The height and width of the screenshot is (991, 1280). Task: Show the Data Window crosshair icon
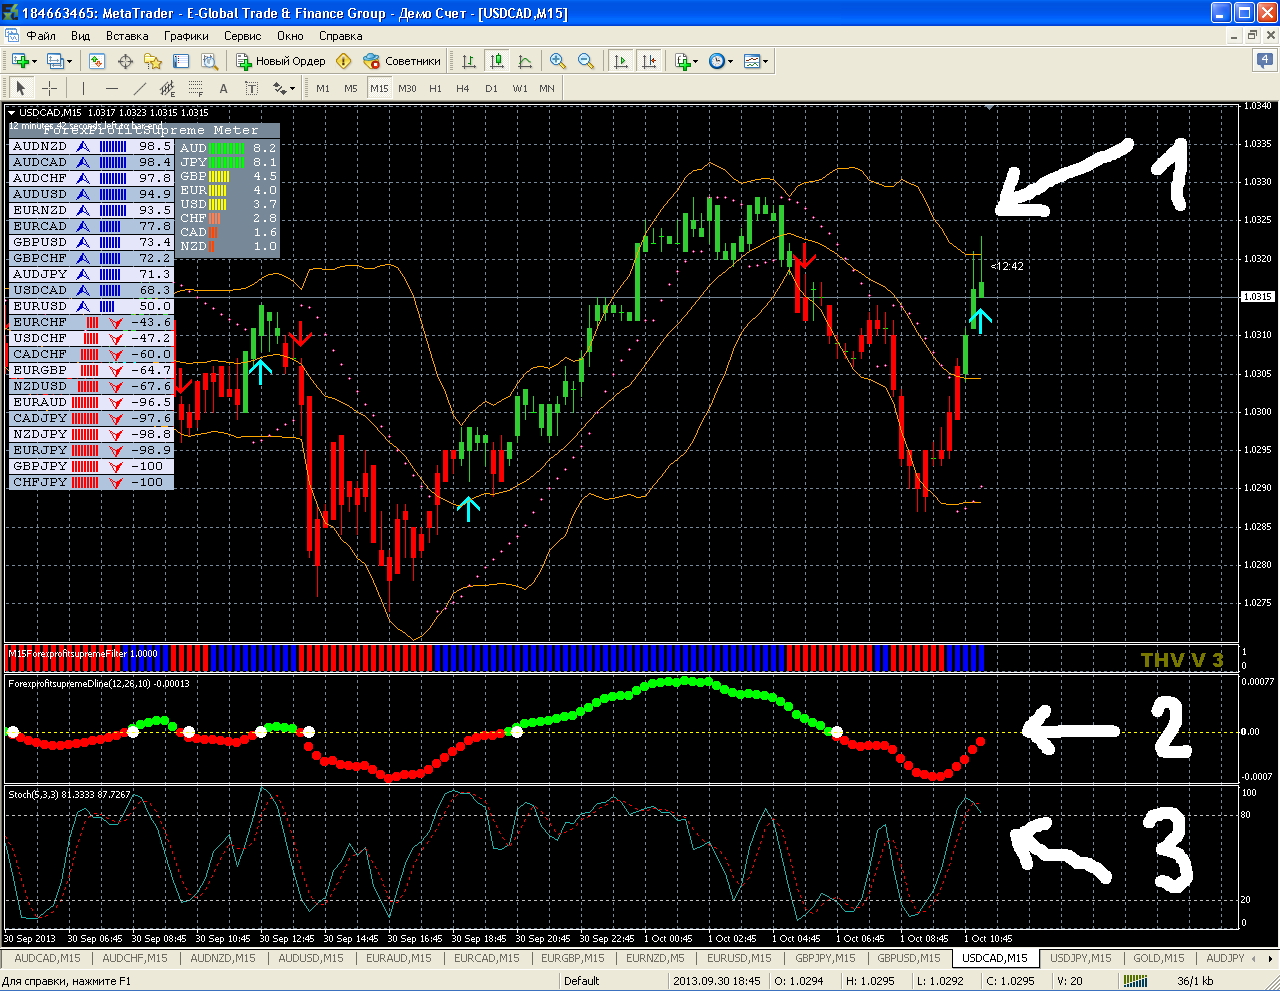(125, 61)
